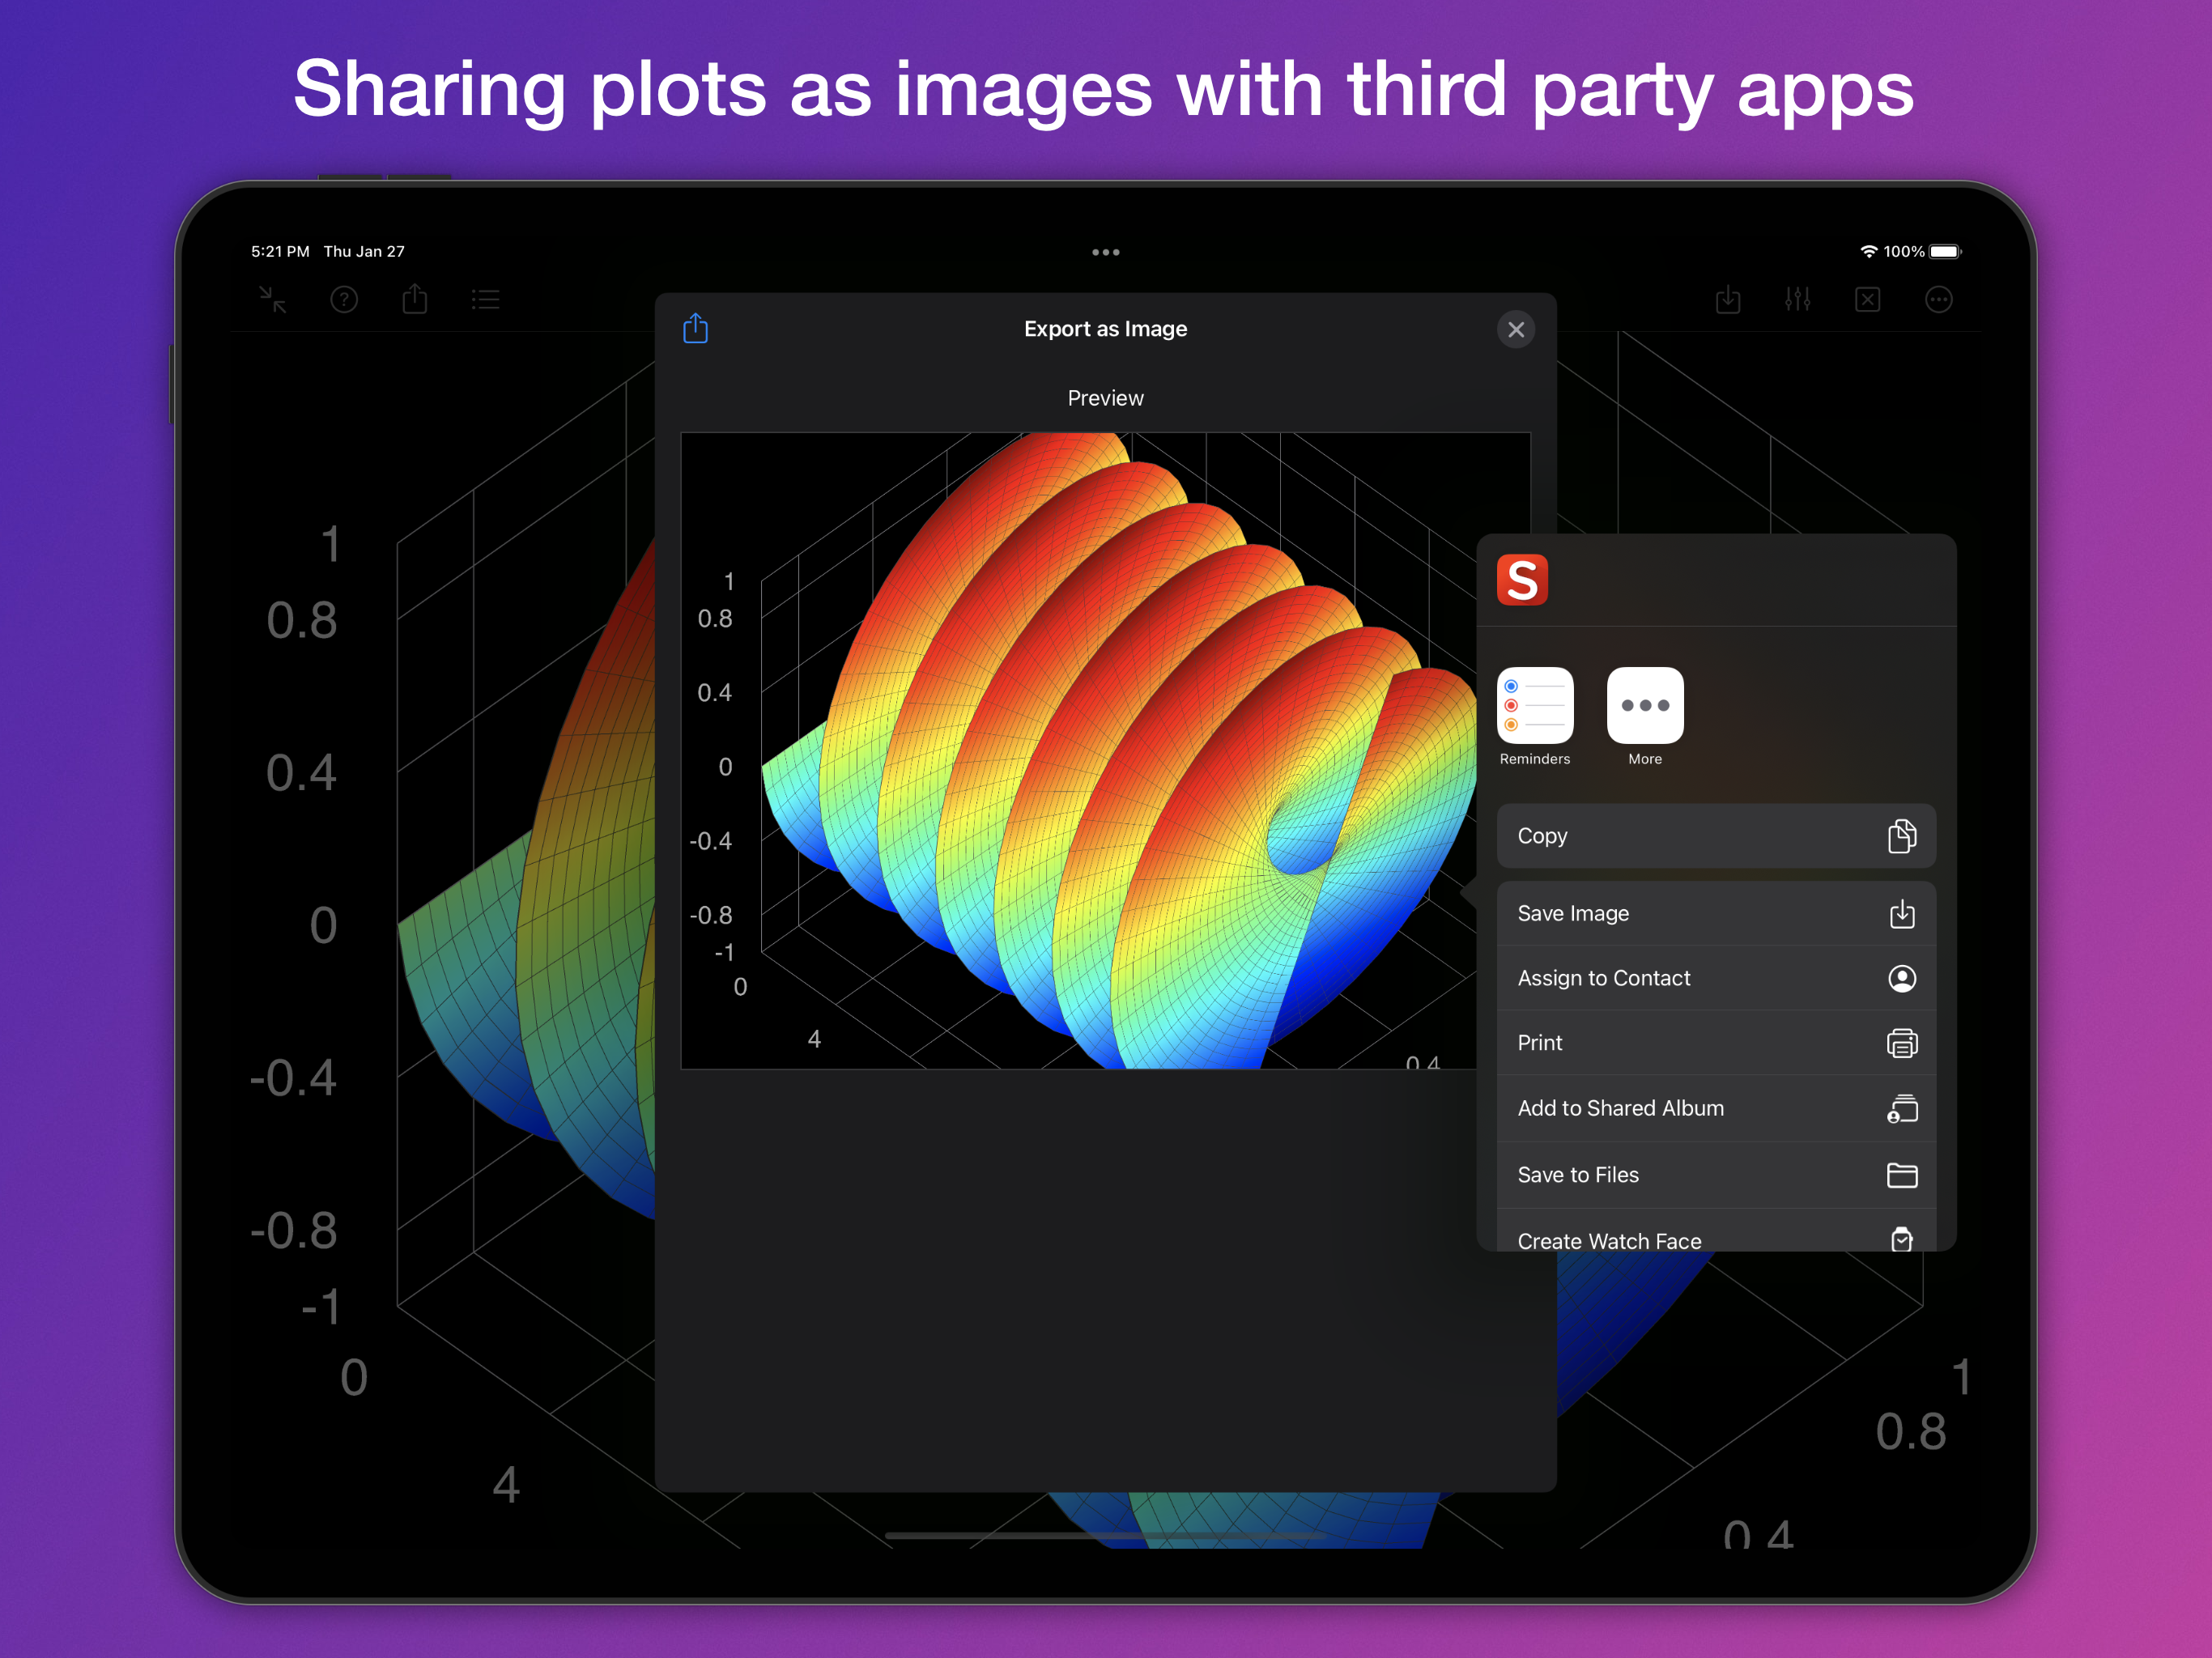Tap the circled ellipsis toolbar icon
This screenshot has width=2212, height=1658.
tap(1938, 299)
